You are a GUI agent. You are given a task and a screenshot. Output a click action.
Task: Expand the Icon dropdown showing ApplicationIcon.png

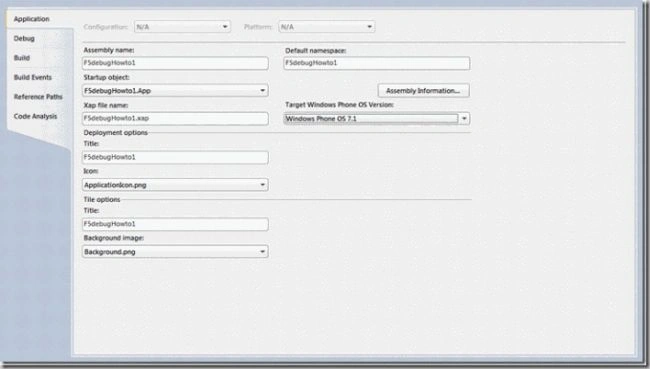point(175,185)
